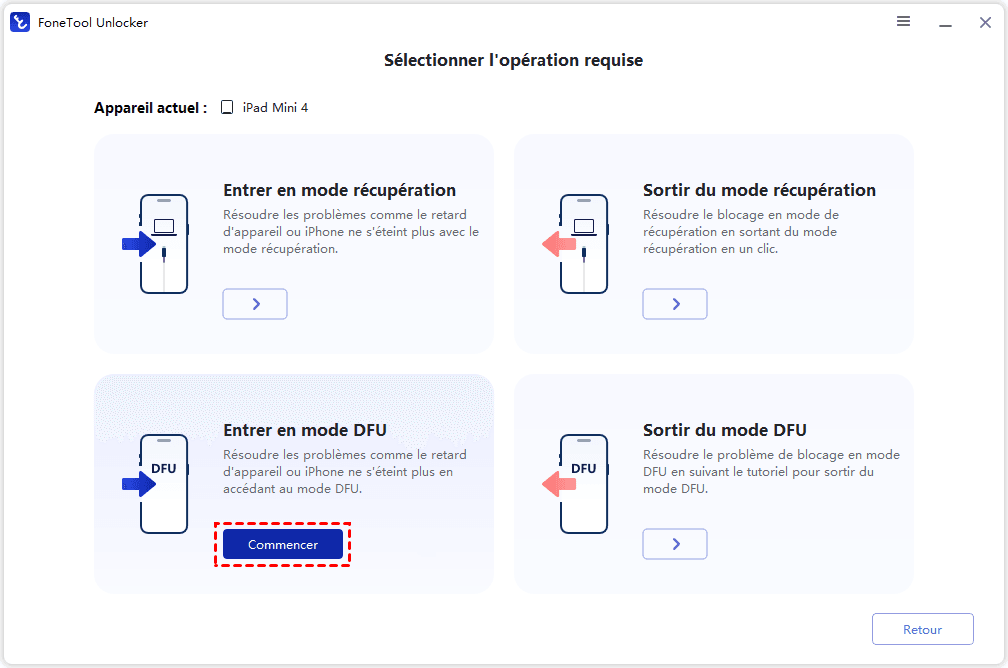Minimize the FoneTool Unlocker window

click(x=945, y=22)
